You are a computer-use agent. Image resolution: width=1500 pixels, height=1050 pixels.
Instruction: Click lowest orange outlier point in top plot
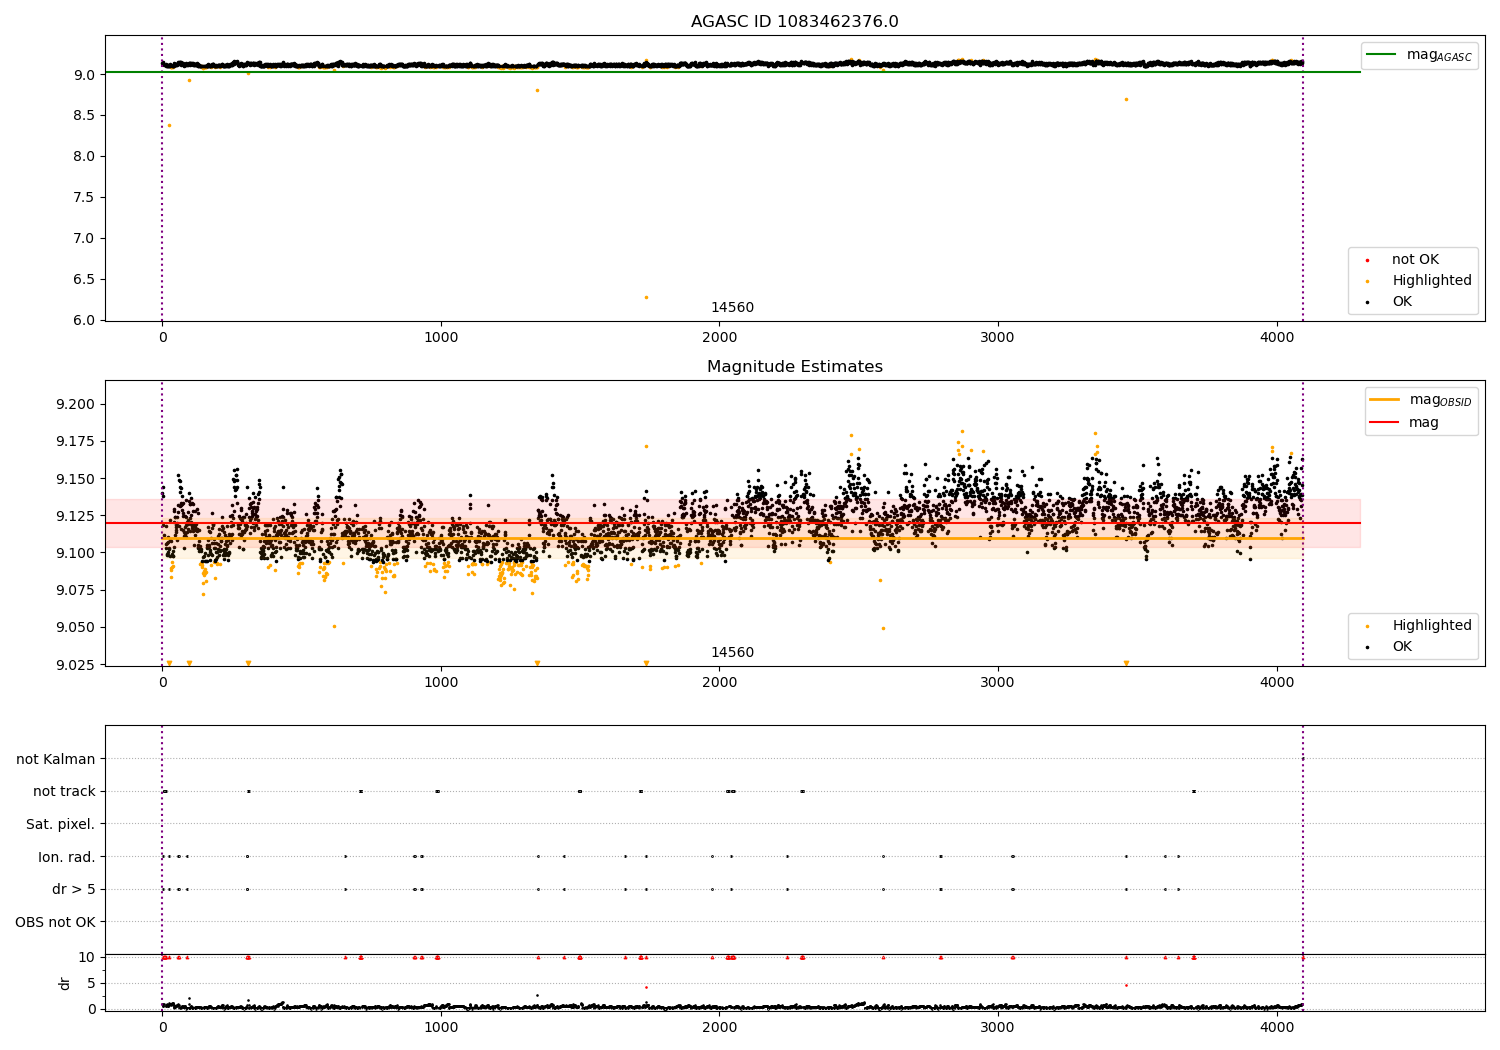point(646,297)
